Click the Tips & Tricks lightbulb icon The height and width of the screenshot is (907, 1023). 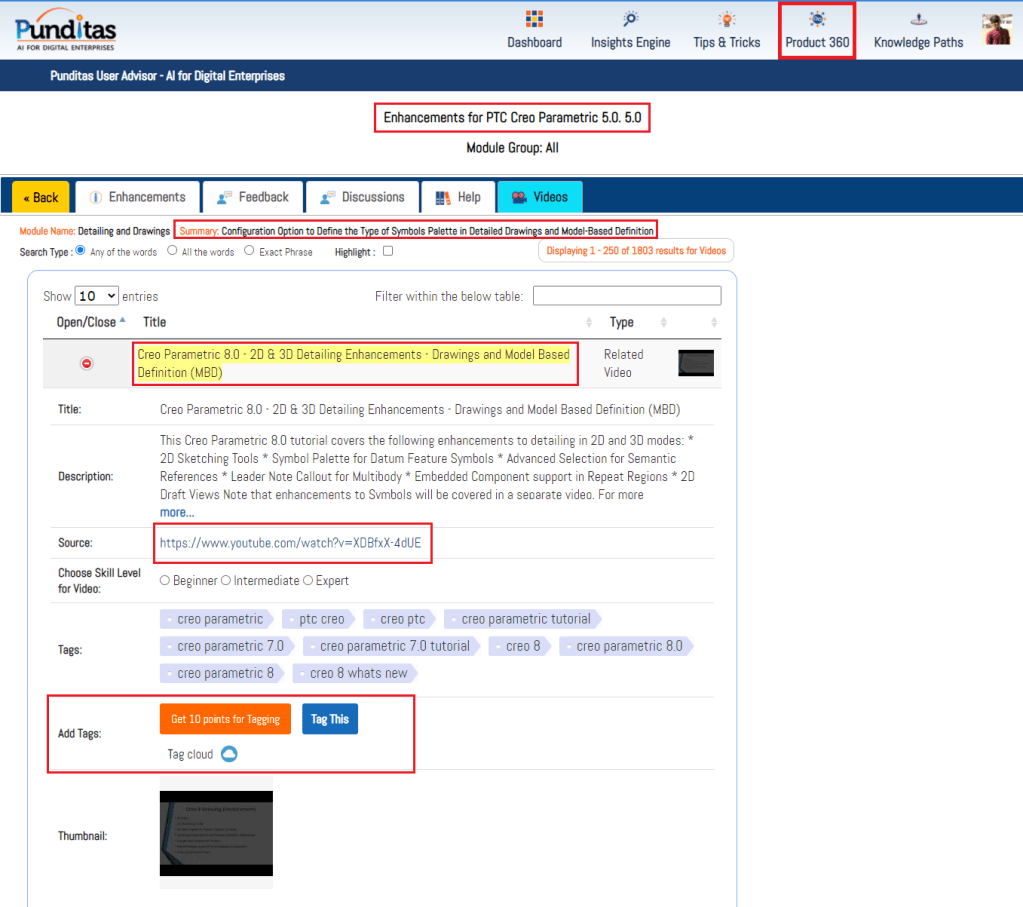pyautogui.click(x=727, y=19)
